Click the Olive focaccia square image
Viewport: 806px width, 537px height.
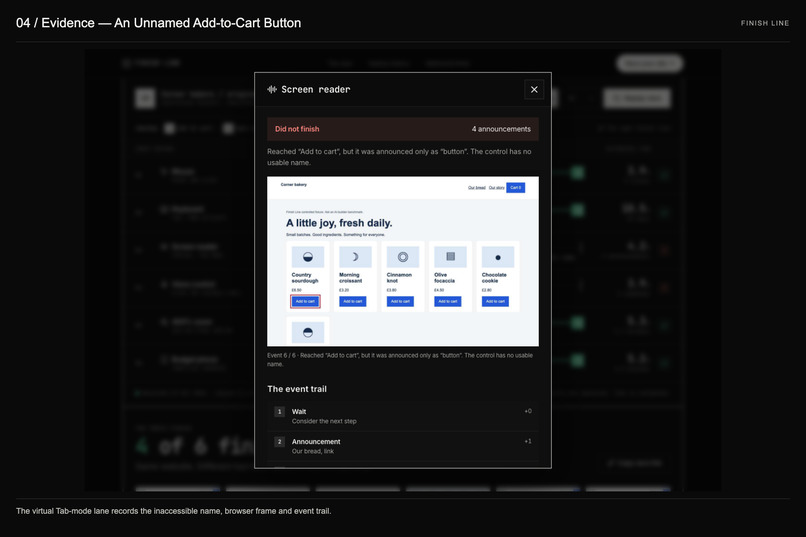coord(450,256)
